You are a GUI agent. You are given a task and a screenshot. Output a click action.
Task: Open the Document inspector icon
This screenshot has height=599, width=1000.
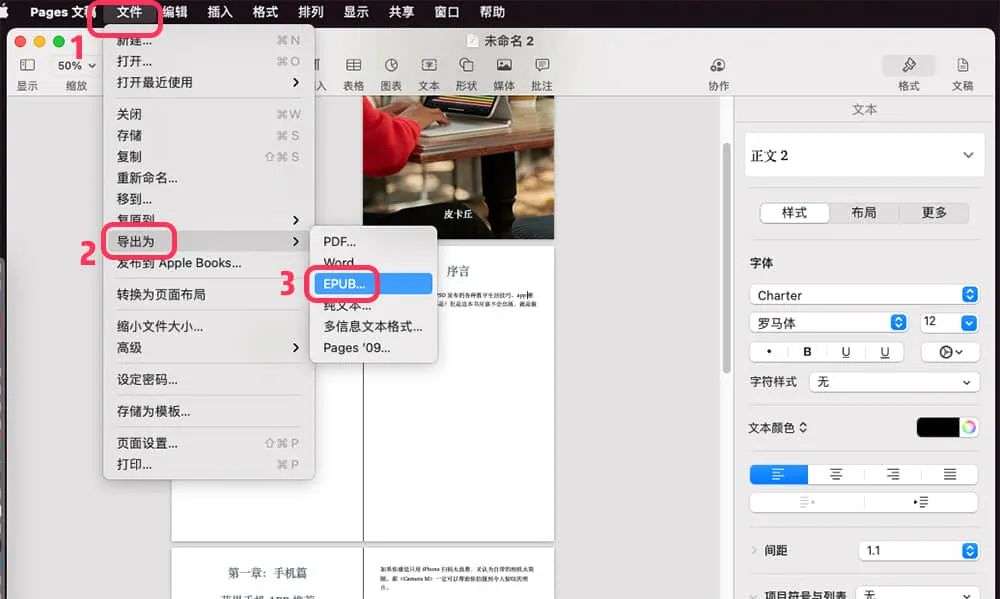click(x=962, y=65)
